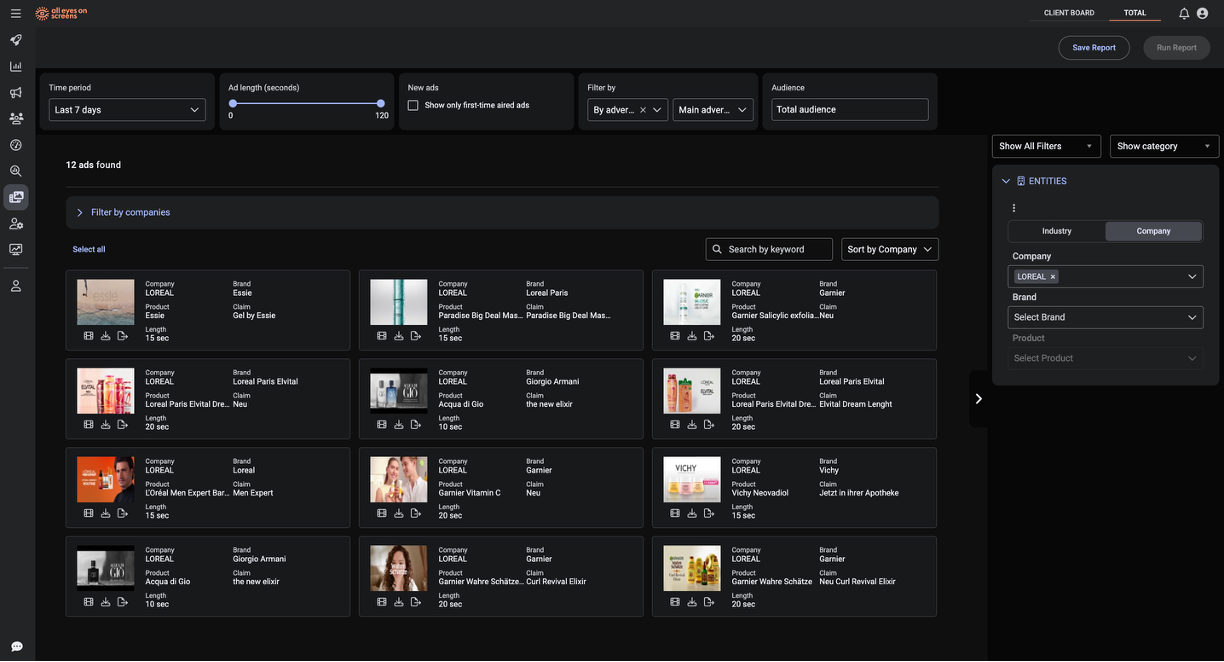Collapse the ENTITIES section

[x=1006, y=181]
